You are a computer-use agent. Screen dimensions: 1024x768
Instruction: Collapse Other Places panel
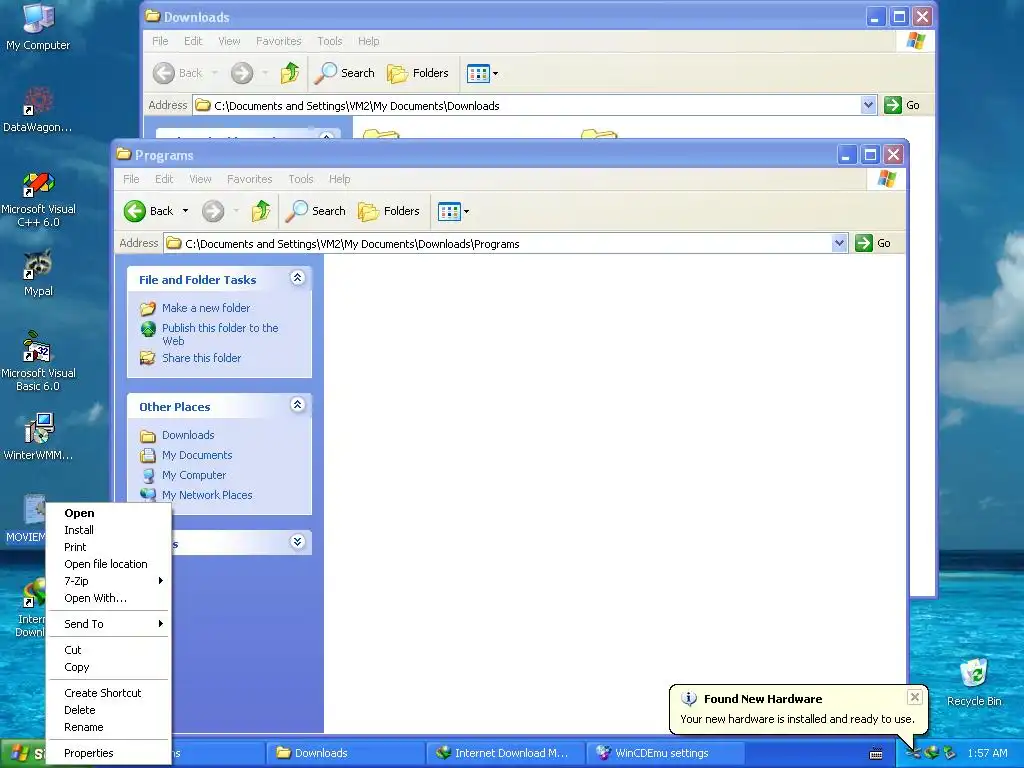point(297,405)
